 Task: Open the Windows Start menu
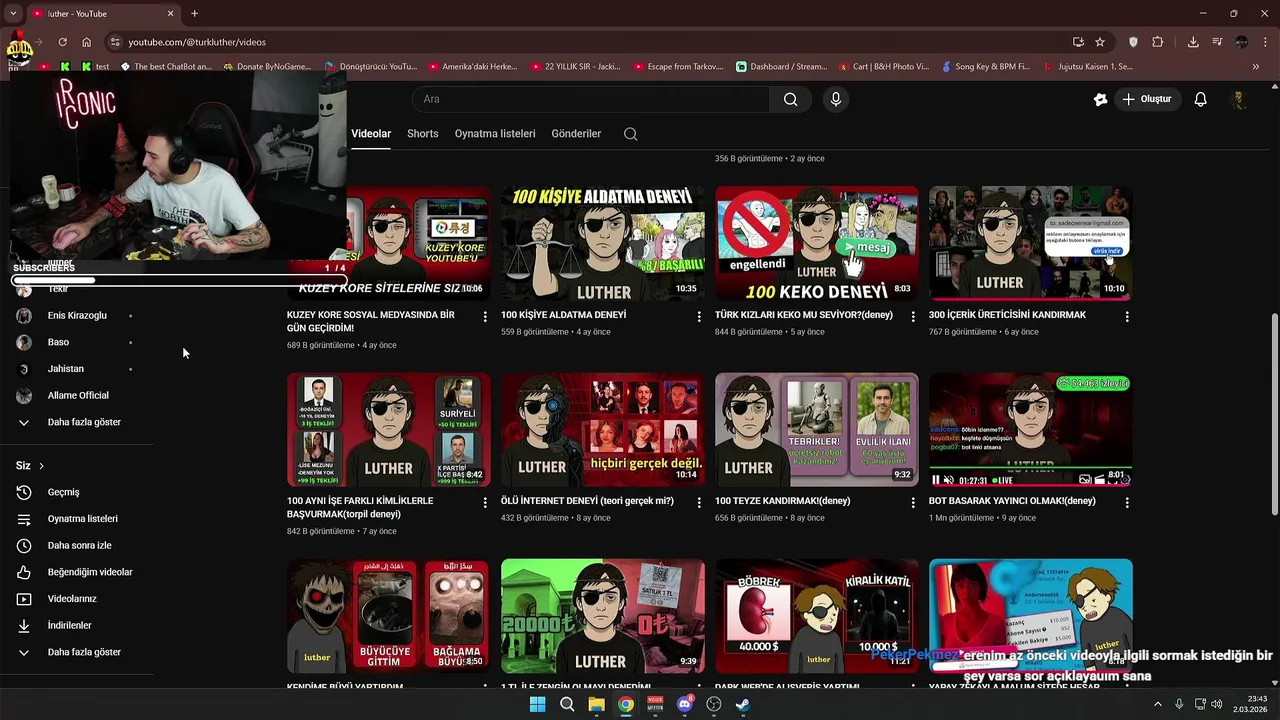[x=537, y=704]
